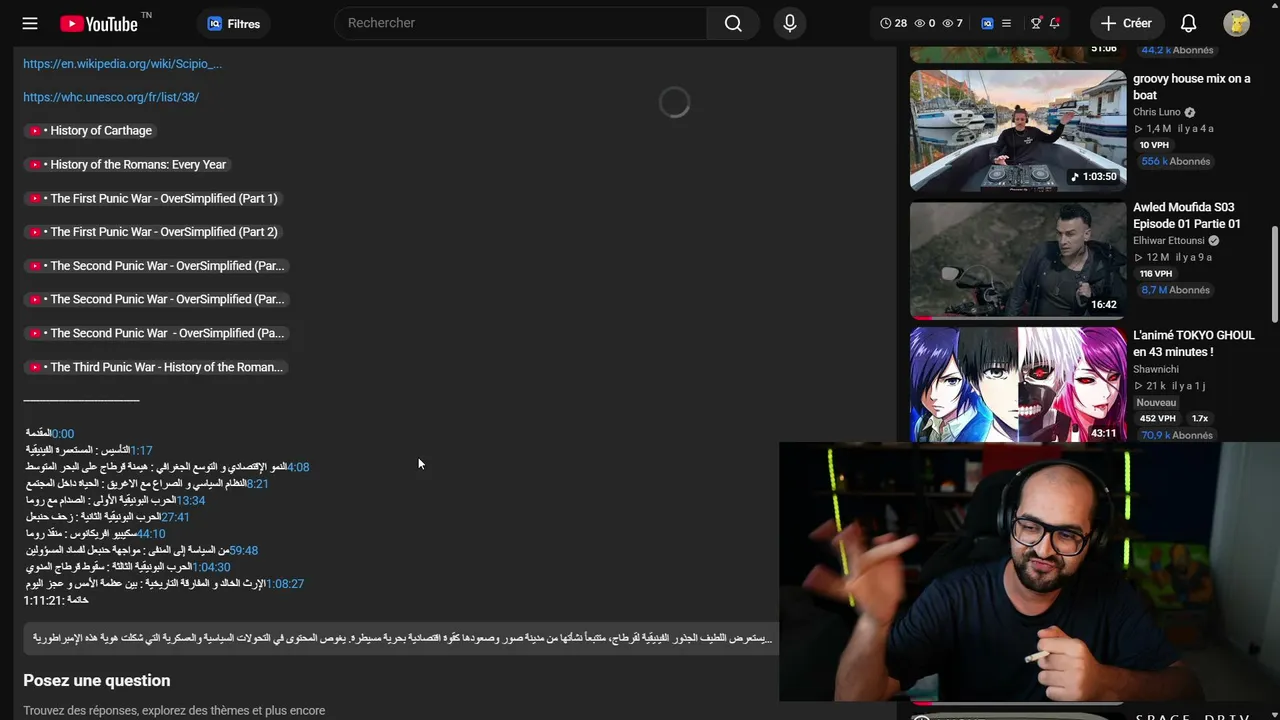Click the clock stat showing 28
The height and width of the screenshot is (720, 1280).
893,23
